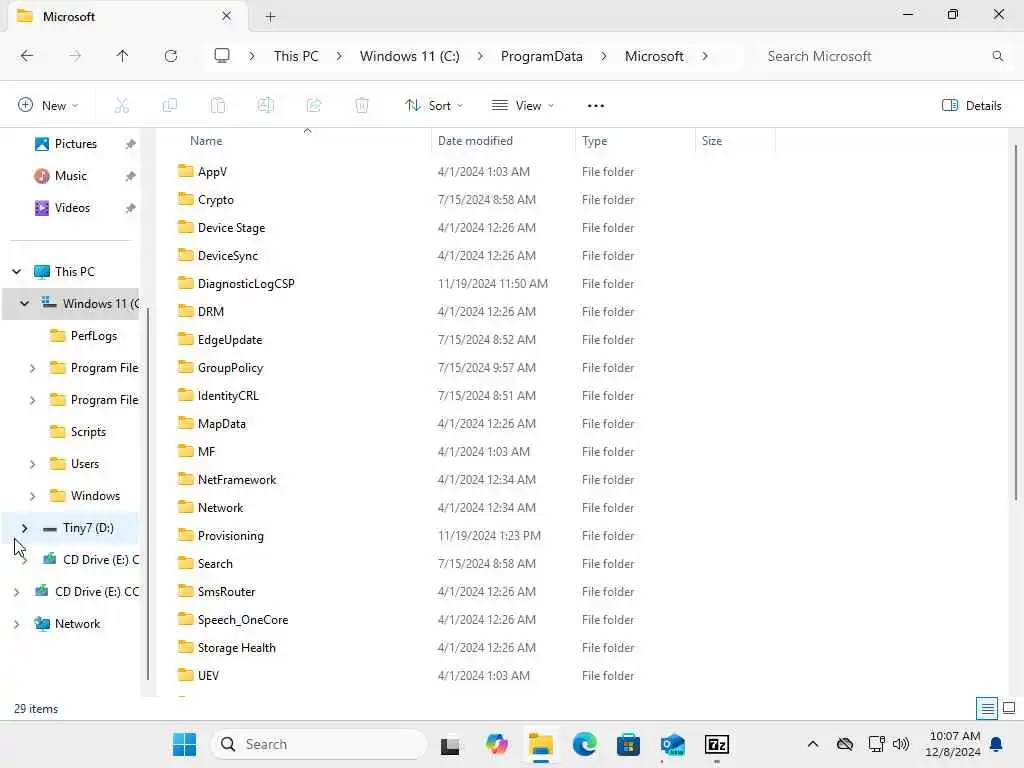This screenshot has width=1024, height=768.
Task: Open Microsoft Edge from taskbar
Action: coord(584,744)
